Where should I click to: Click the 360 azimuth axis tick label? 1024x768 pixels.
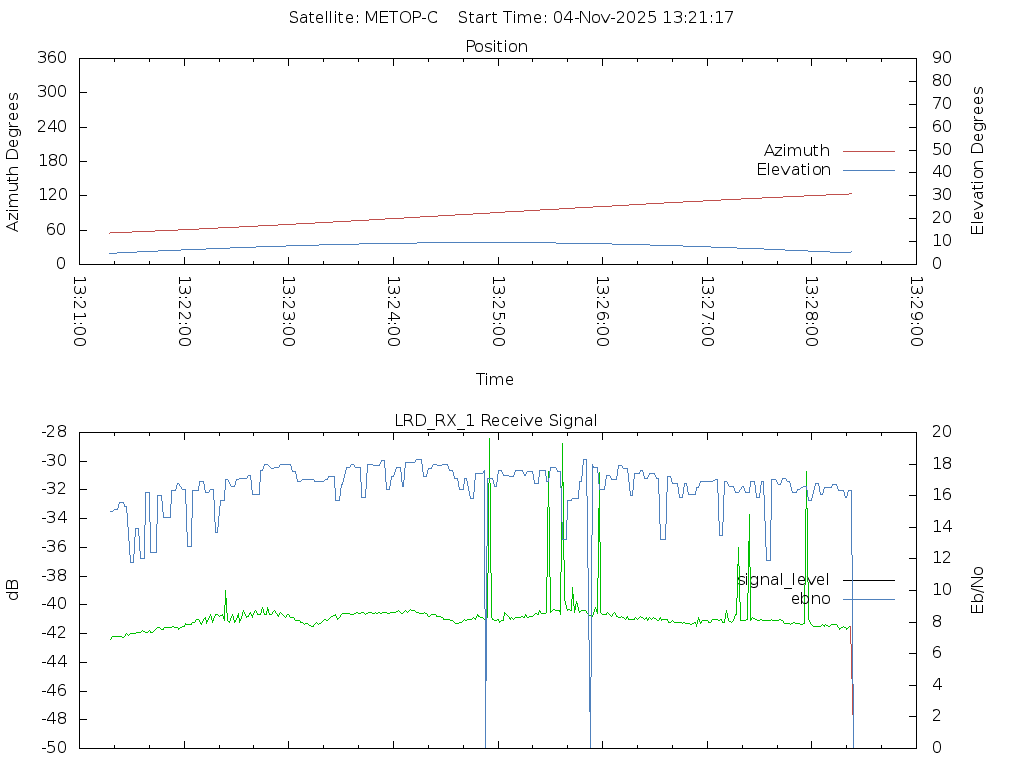click(x=51, y=58)
